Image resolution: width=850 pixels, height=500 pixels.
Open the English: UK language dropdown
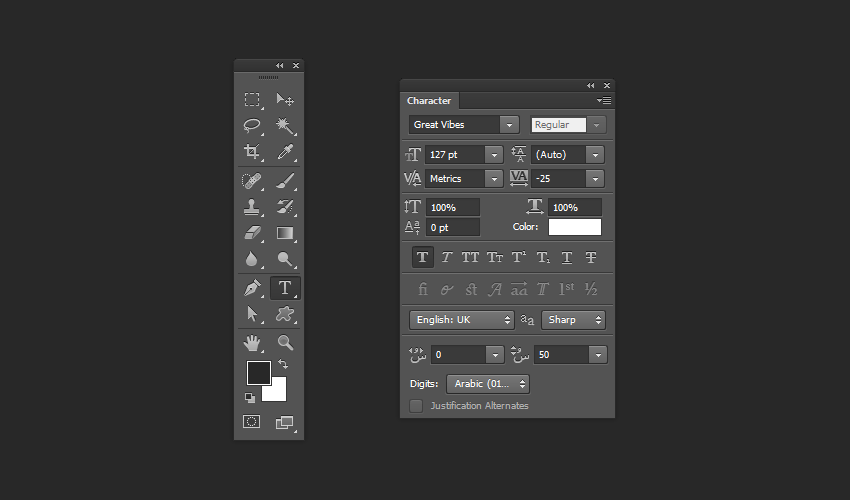[461, 320]
